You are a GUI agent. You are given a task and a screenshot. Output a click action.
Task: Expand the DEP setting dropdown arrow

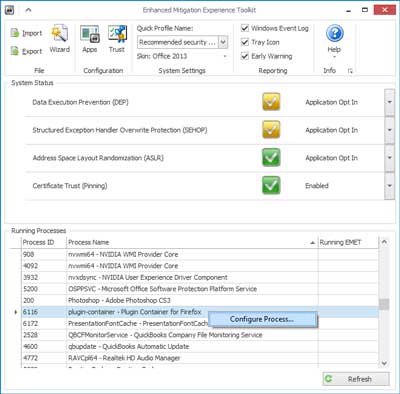tap(389, 102)
